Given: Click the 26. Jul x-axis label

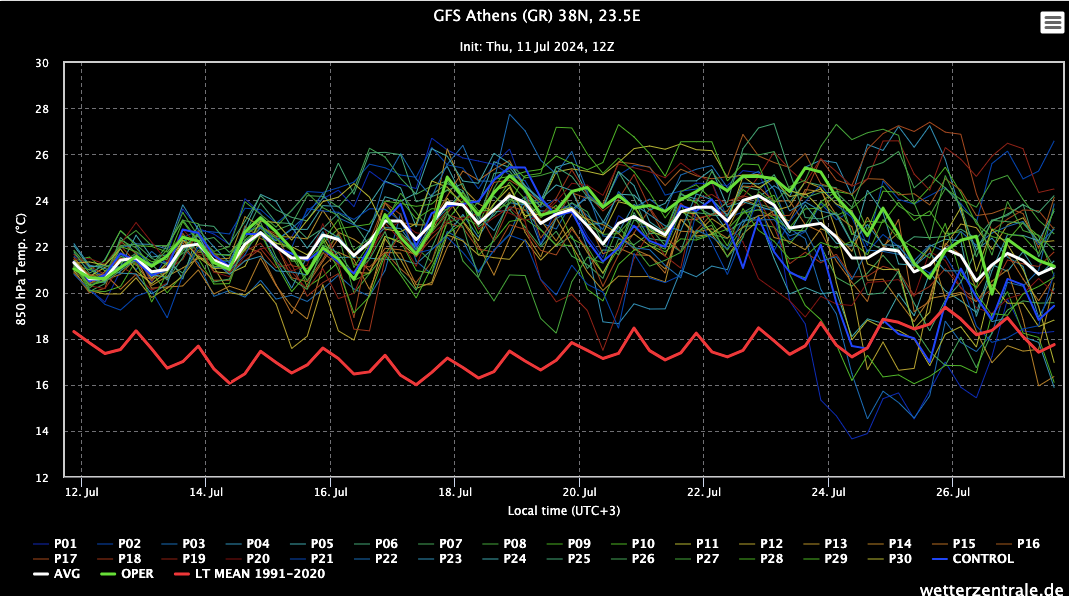Looking at the screenshot, I should pos(952,492).
